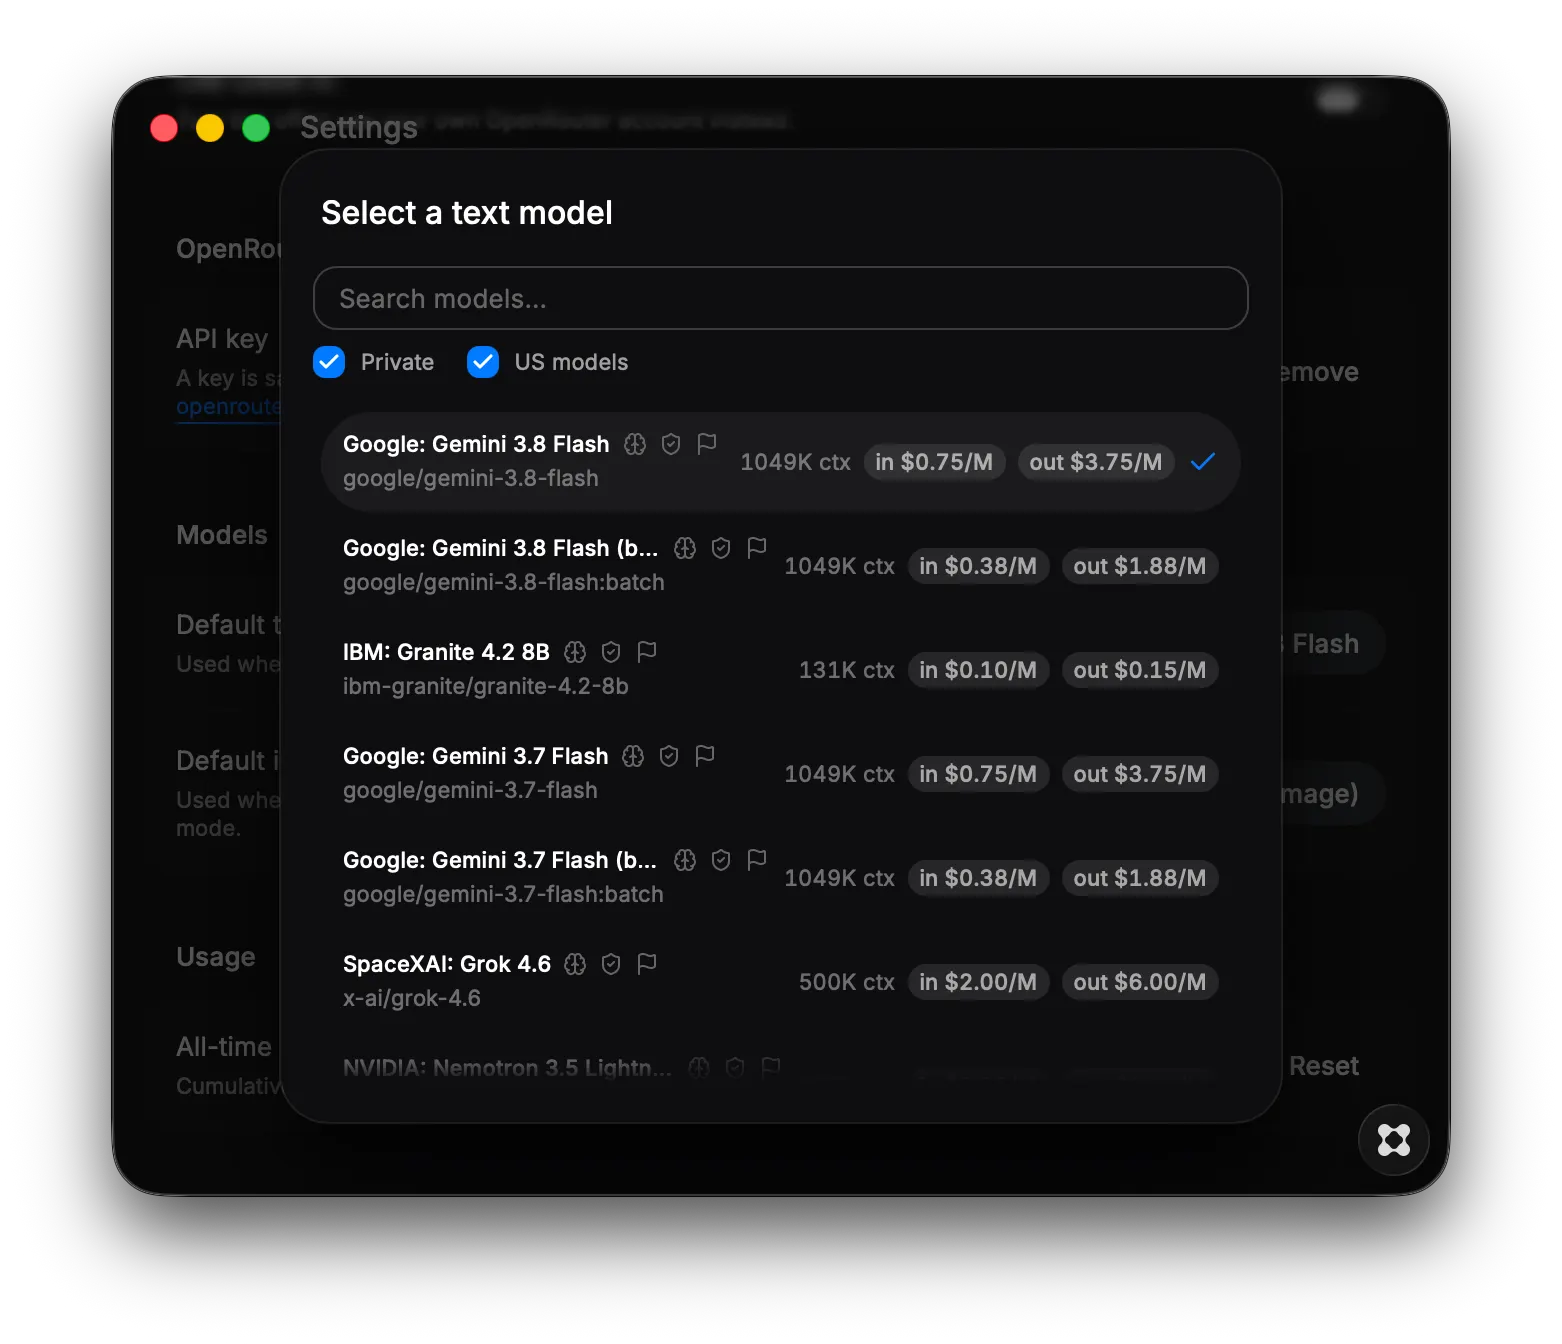Viewport: 1562px width, 1344px height.
Task: Click the yellow minimize window button
Action: tap(210, 128)
